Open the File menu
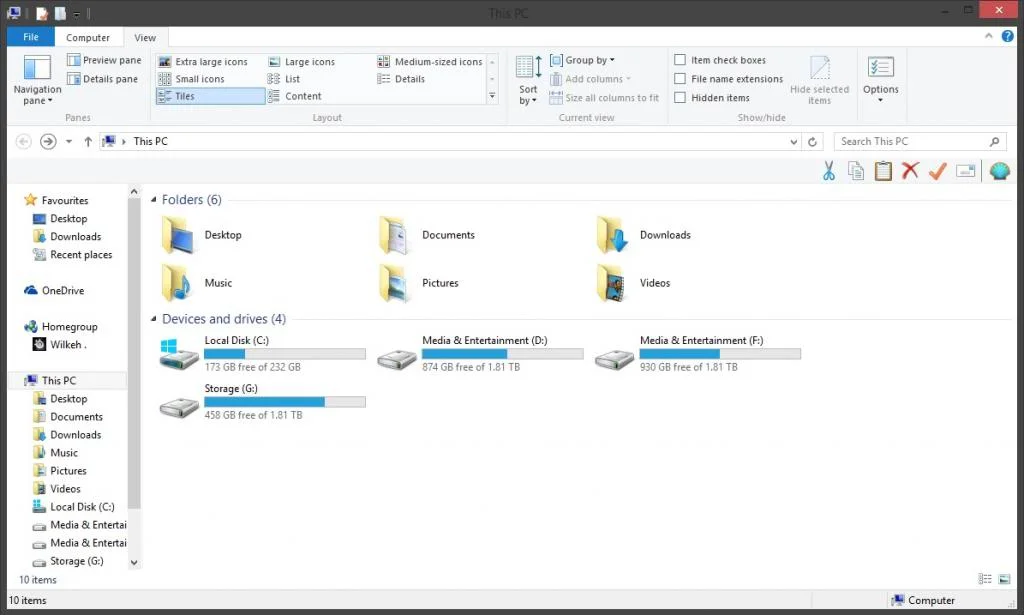 [31, 37]
